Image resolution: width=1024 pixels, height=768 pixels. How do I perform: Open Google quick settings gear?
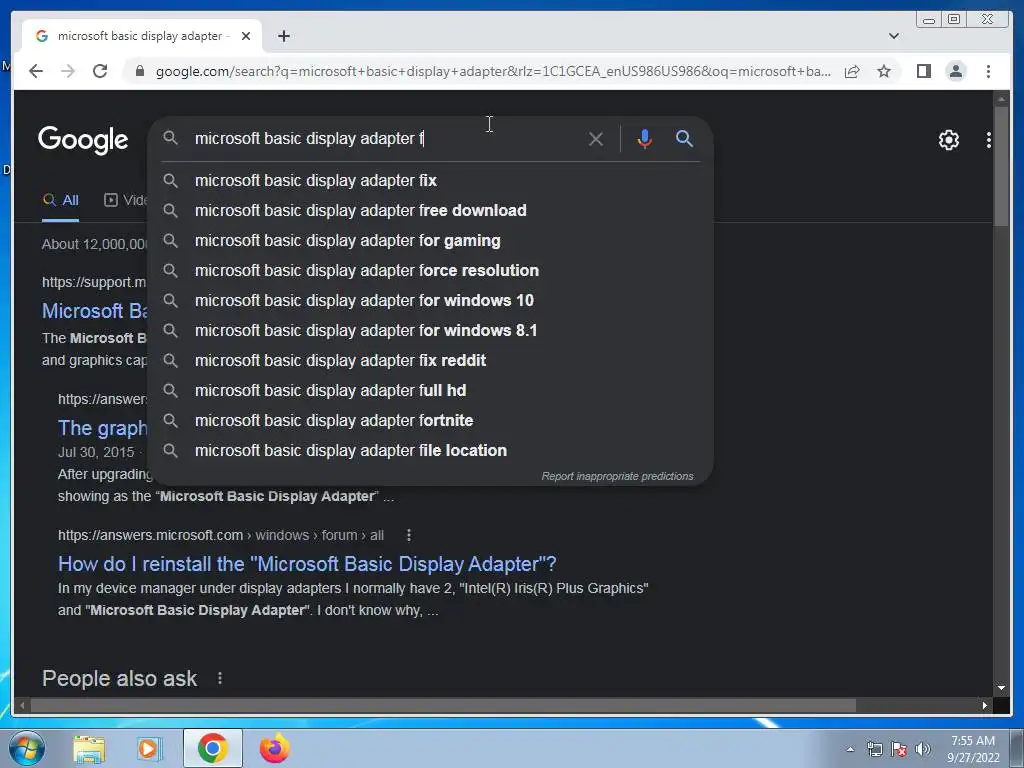[x=948, y=140]
